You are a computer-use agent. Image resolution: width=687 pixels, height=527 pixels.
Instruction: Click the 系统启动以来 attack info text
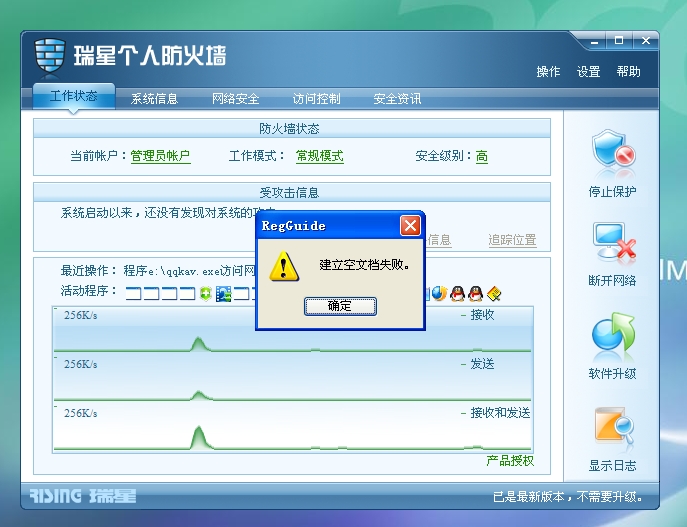point(158,213)
